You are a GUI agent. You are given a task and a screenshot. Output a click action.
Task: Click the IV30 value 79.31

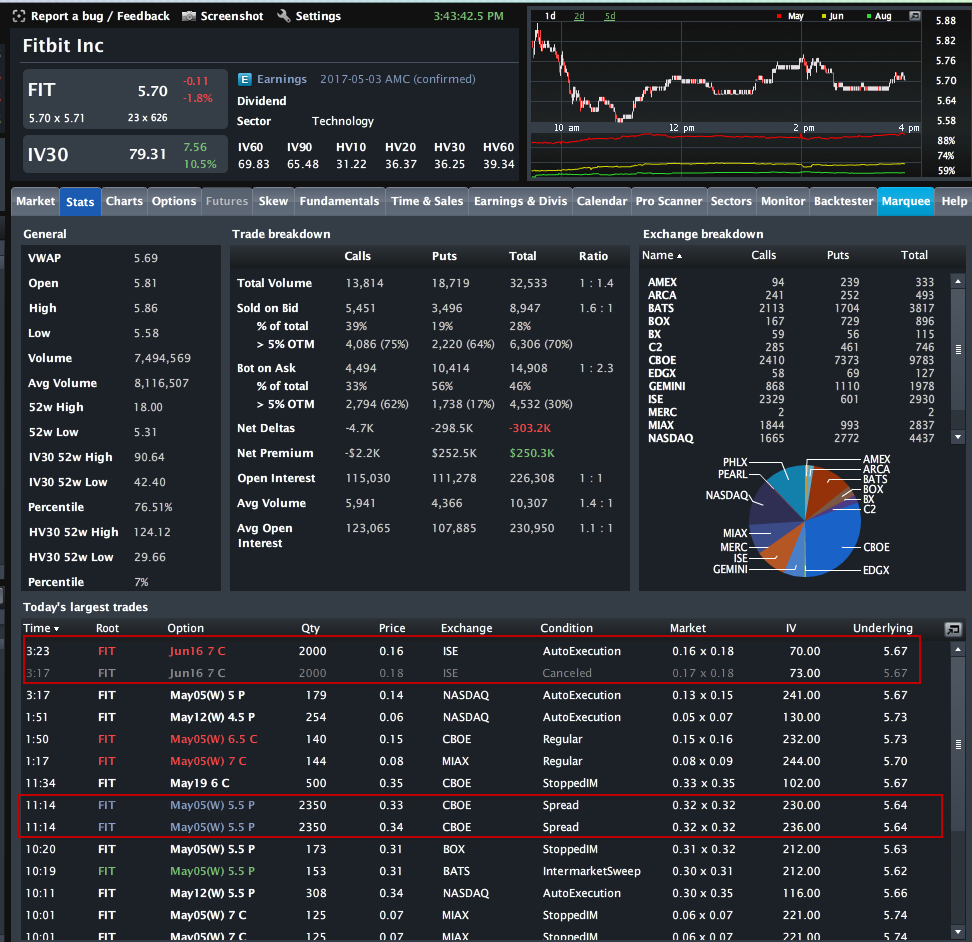(148, 154)
